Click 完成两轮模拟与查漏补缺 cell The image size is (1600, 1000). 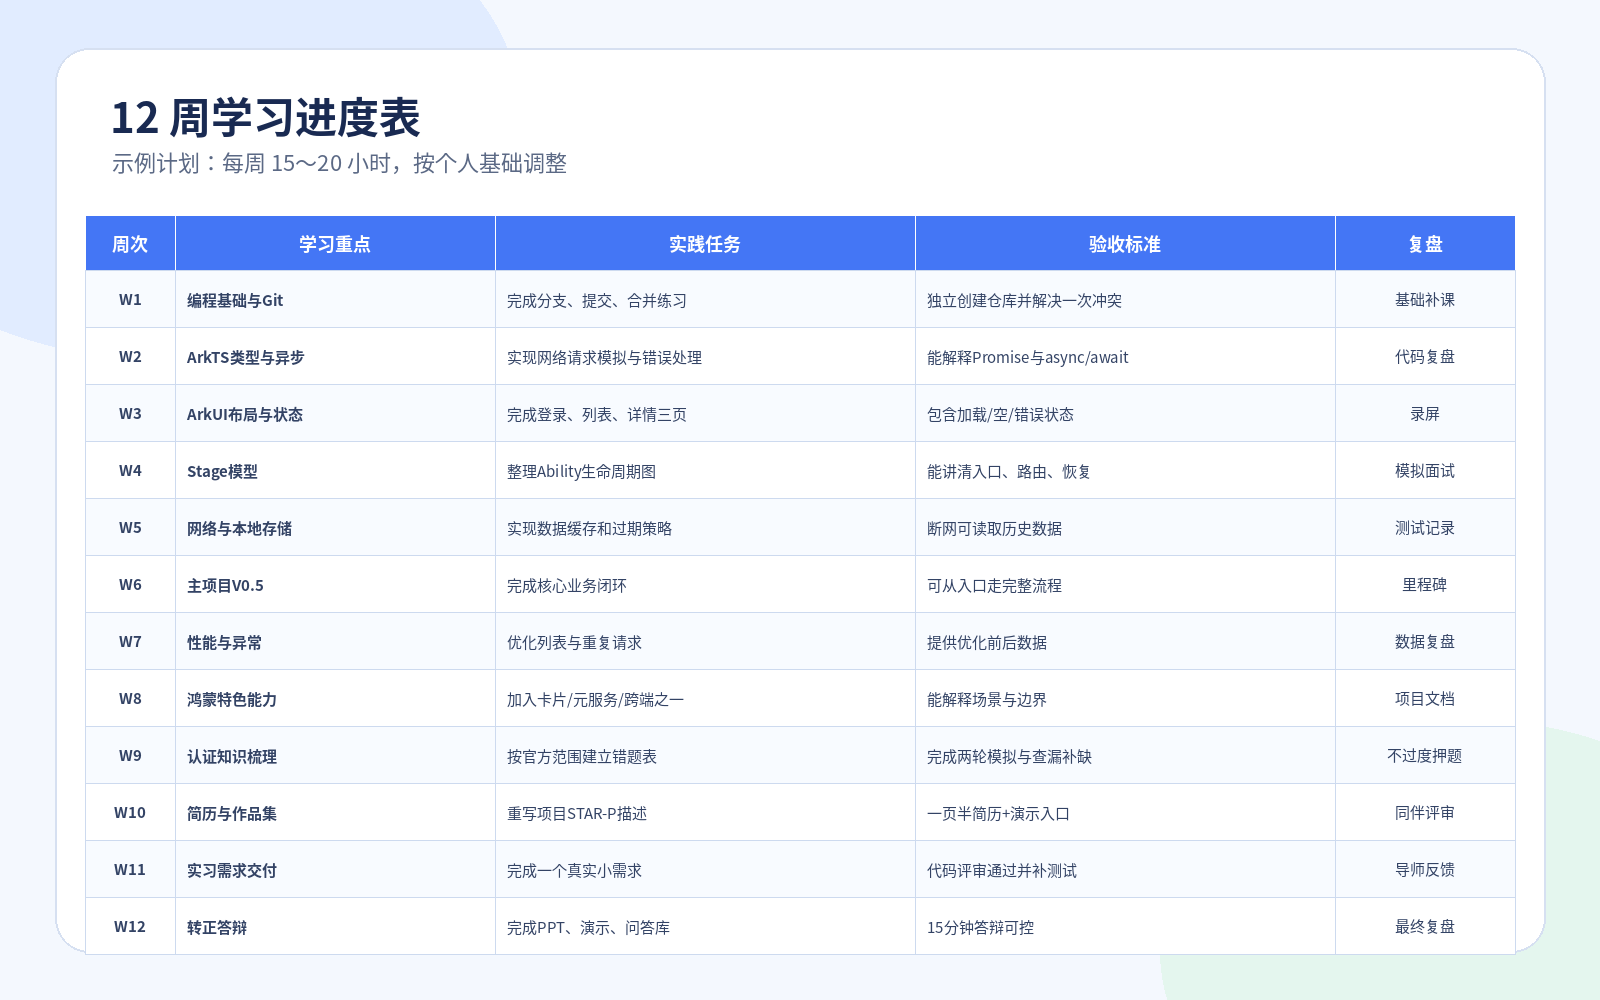(1125, 755)
